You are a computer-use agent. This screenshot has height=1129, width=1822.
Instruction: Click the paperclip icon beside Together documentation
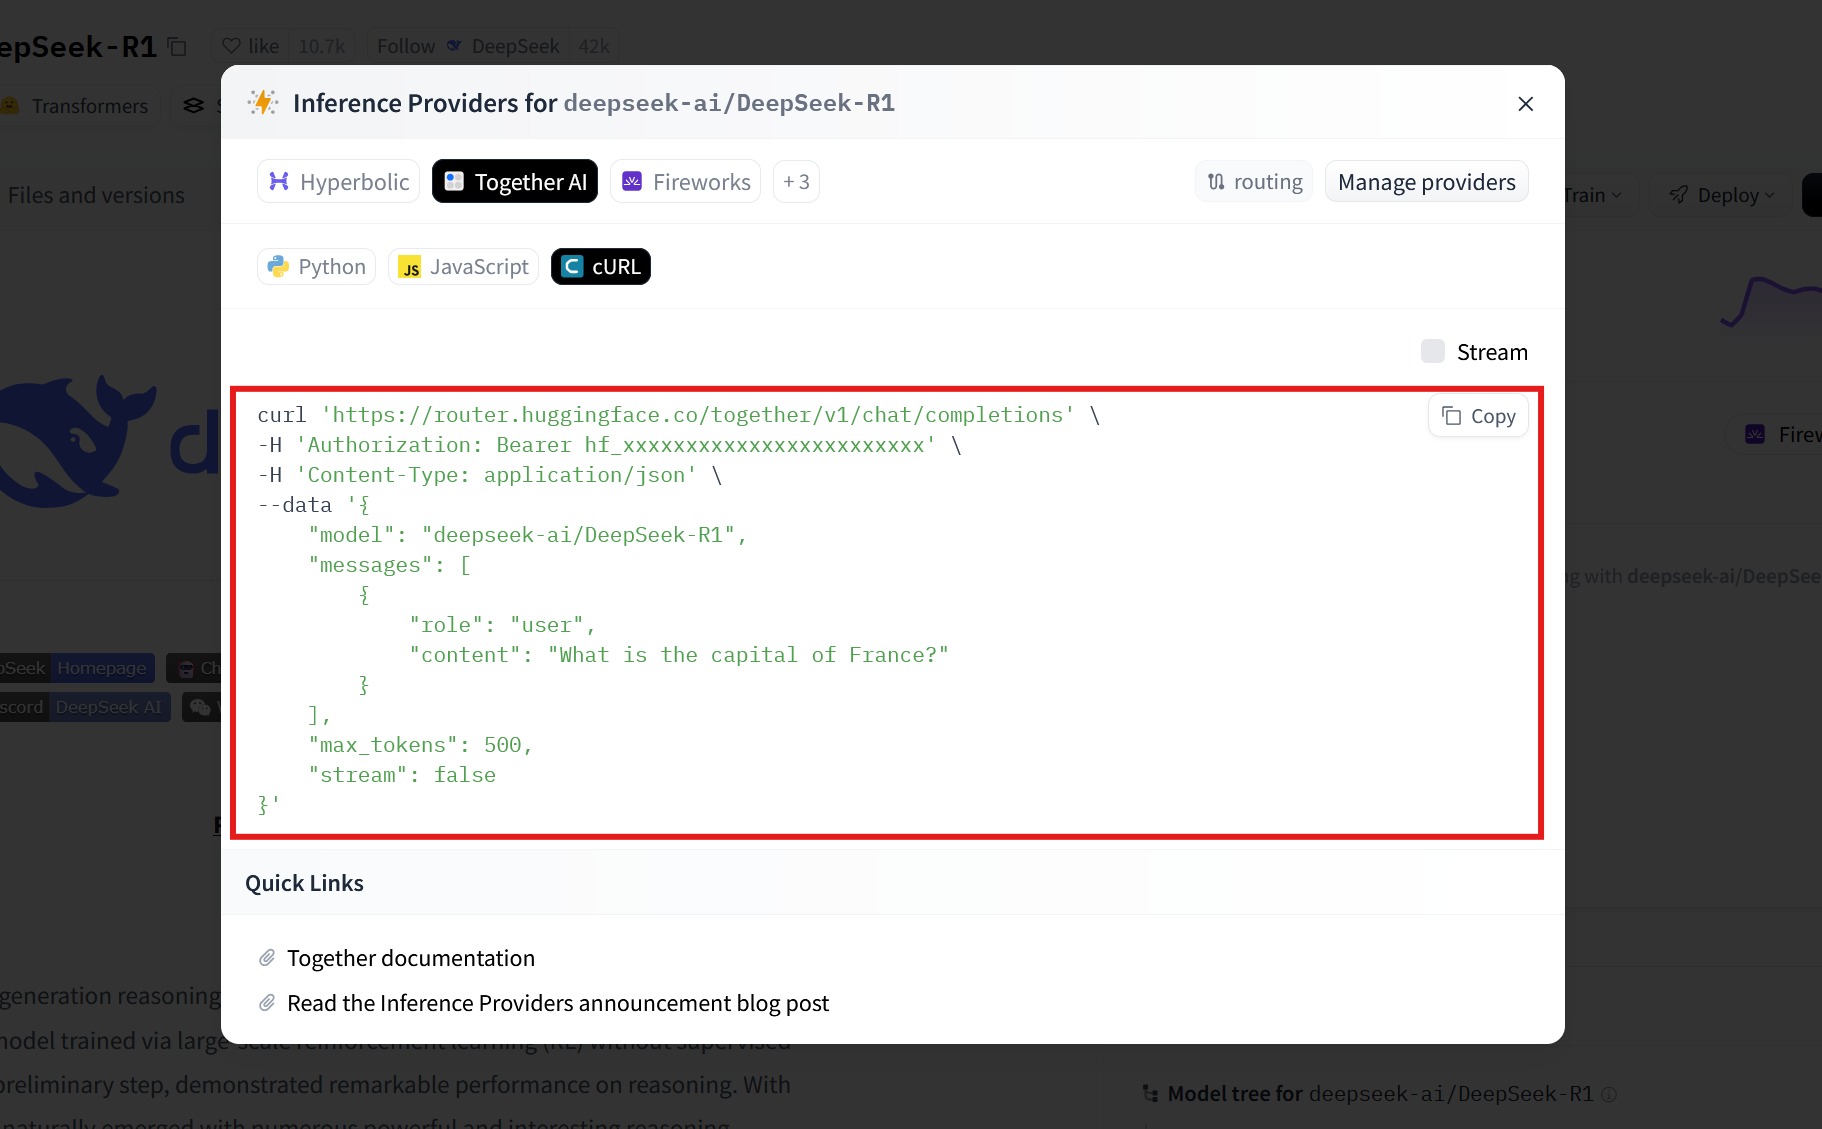tap(267, 958)
